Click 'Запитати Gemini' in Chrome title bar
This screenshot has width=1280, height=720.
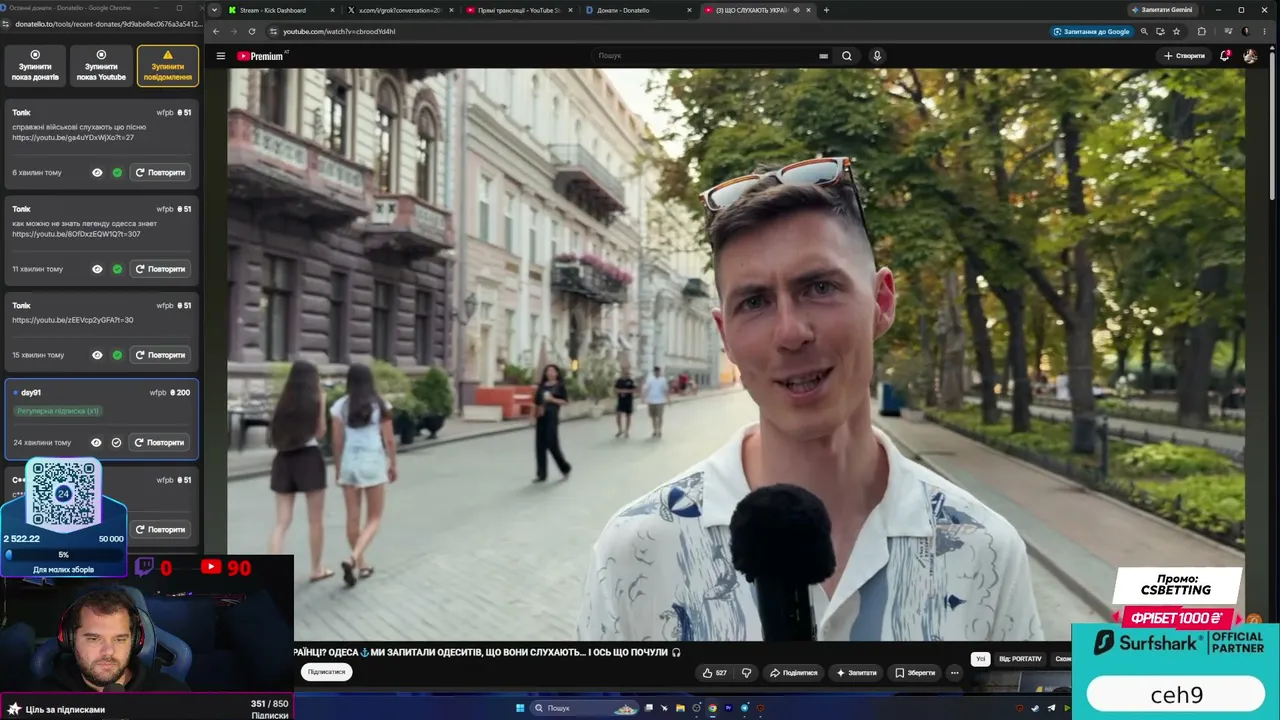point(1163,10)
